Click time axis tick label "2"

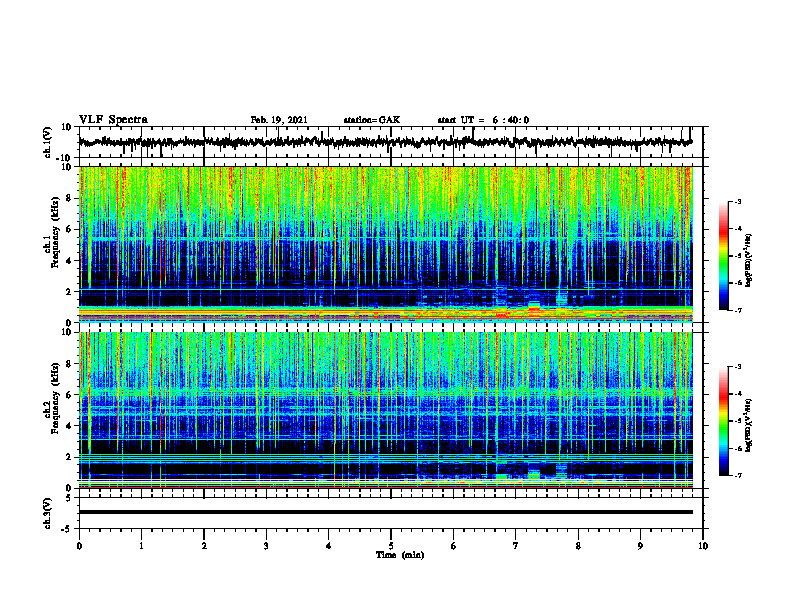204,546
